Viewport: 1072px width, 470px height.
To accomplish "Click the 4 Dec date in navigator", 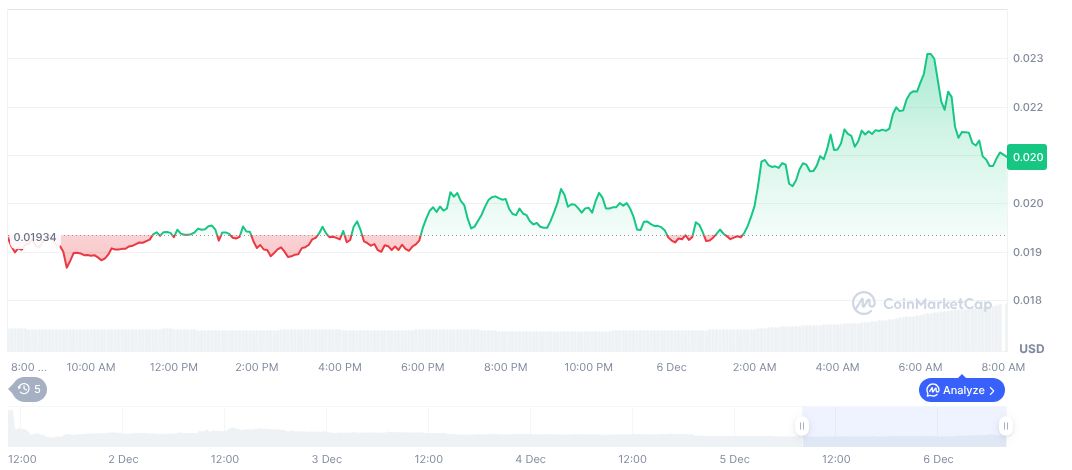I will 530,459.
